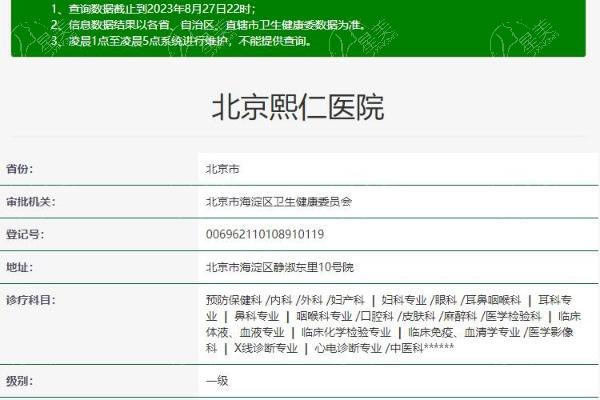The image size is (600, 400).
Task: Click the level value 一级
Action: pos(217,381)
